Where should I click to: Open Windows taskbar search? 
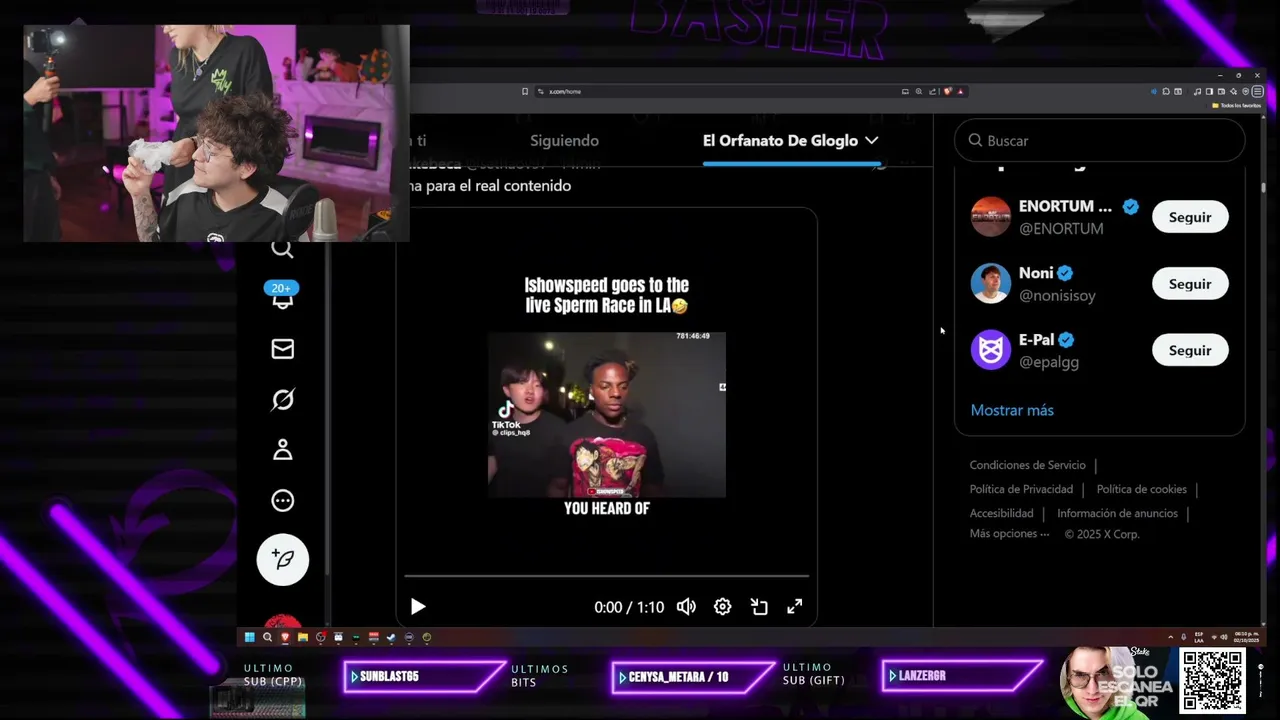click(267, 637)
